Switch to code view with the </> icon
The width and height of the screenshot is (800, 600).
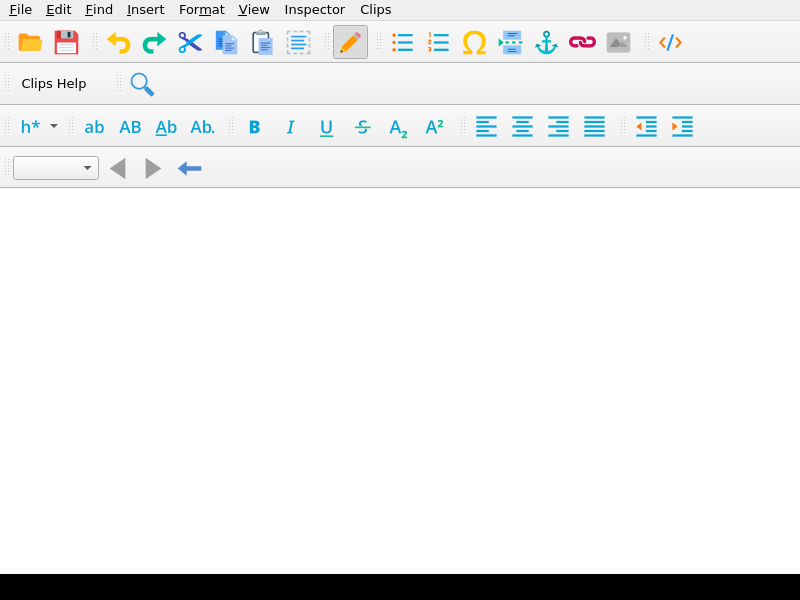[669, 42]
